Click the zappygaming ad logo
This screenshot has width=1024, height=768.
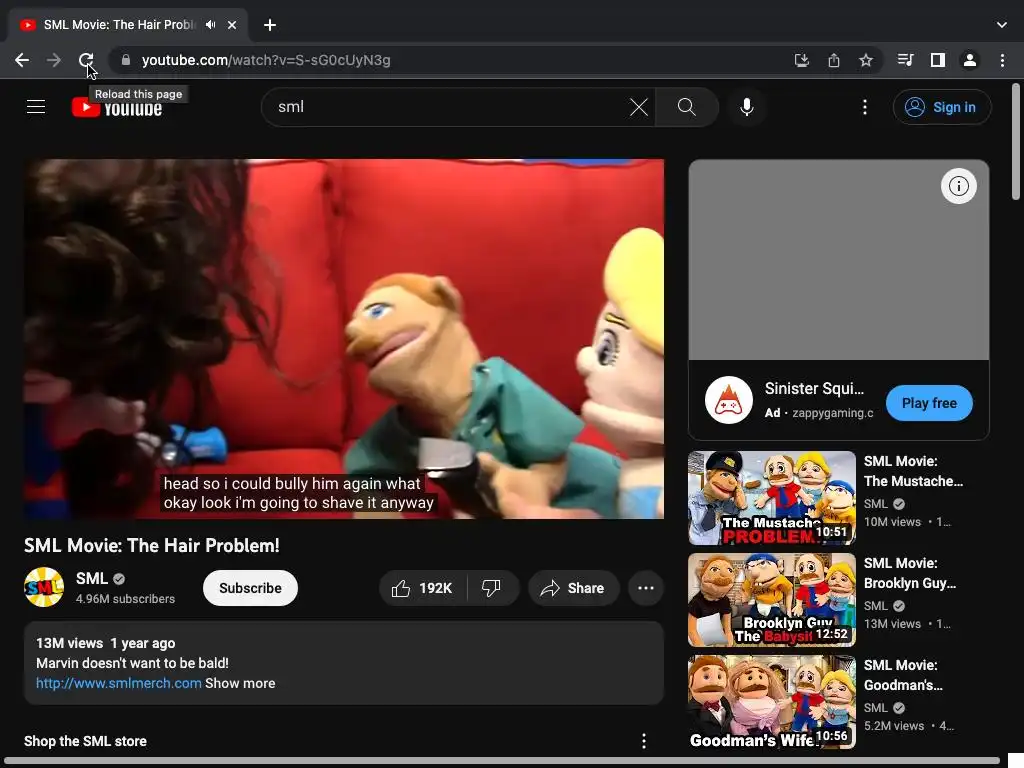[x=729, y=400]
